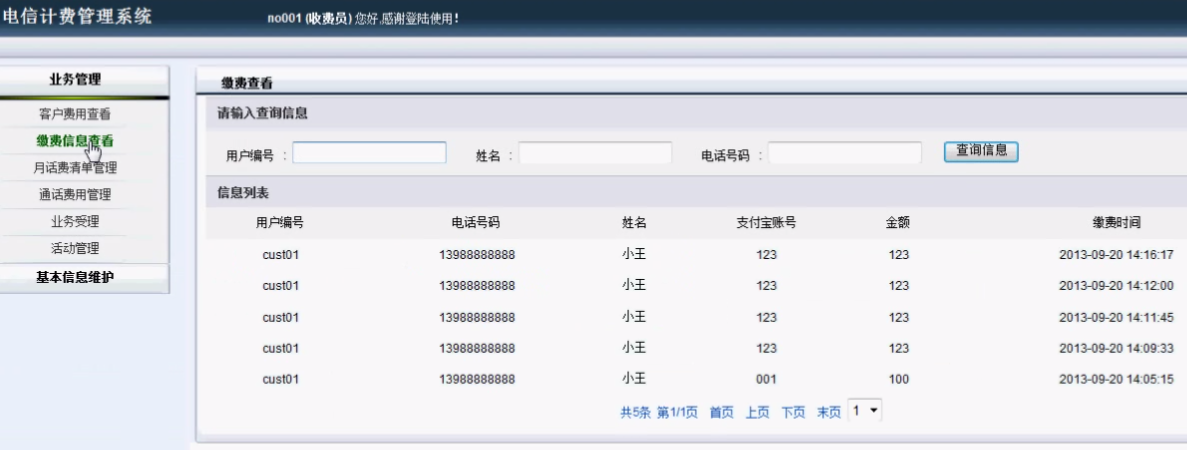Open 月话费清单管理 menu item
The height and width of the screenshot is (450, 1187).
point(74,167)
